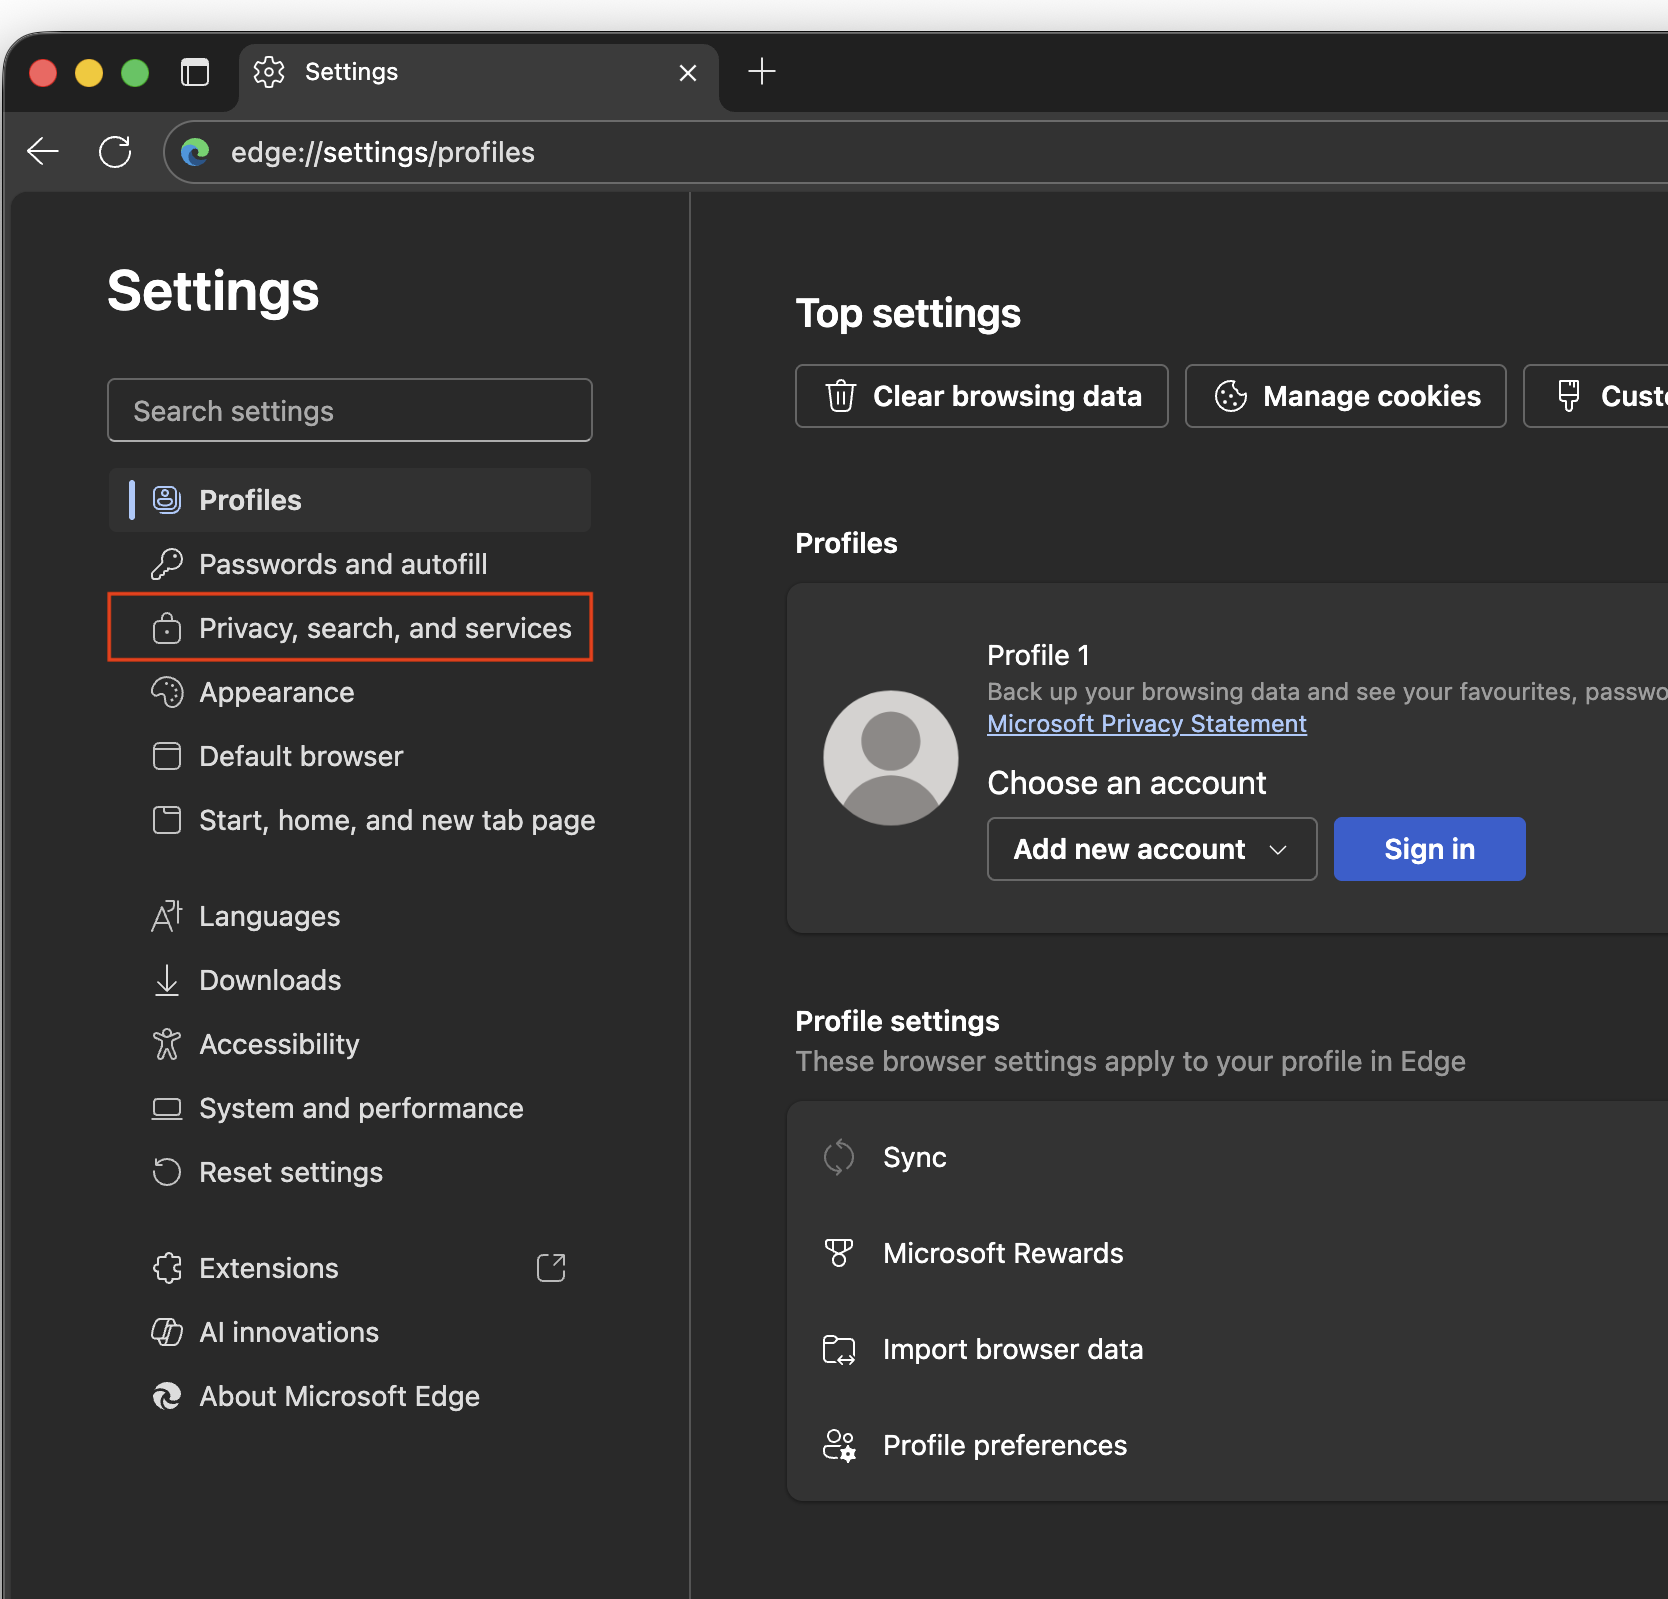Select the Profiles menu item
The width and height of the screenshot is (1668, 1599).
click(x=349, y=500)
